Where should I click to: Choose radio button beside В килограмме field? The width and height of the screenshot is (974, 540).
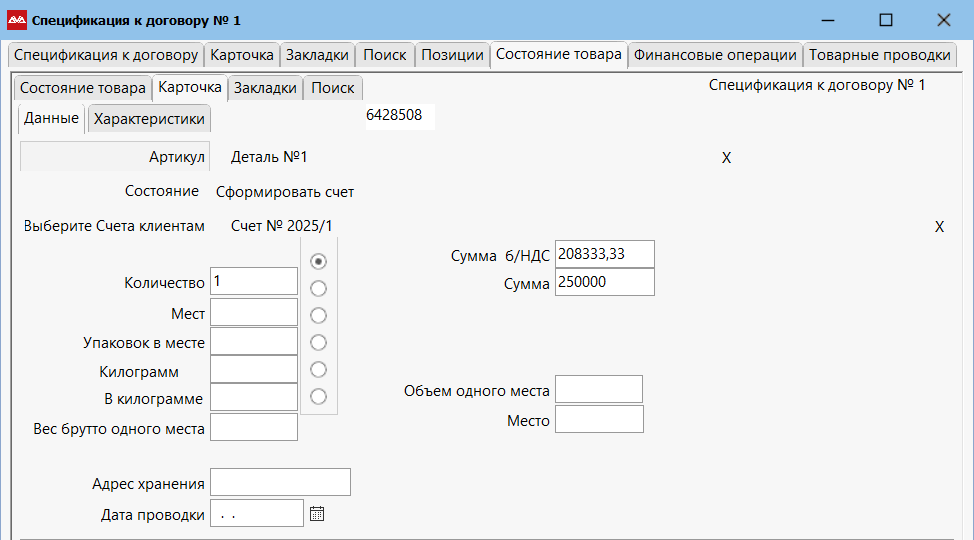[319, 397]
